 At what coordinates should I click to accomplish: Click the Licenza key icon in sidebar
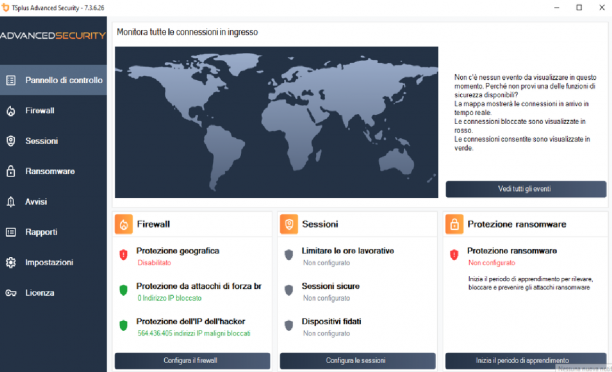click(11, 293)
